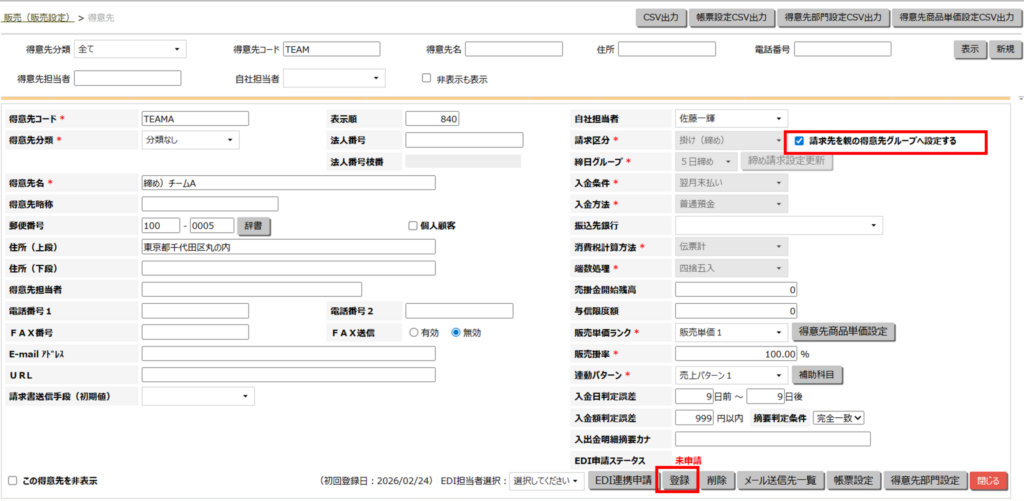Enable the 個人顧客 checkbox
The height and width of the screenshot is (501, 1024).
[x=413, y=226]
